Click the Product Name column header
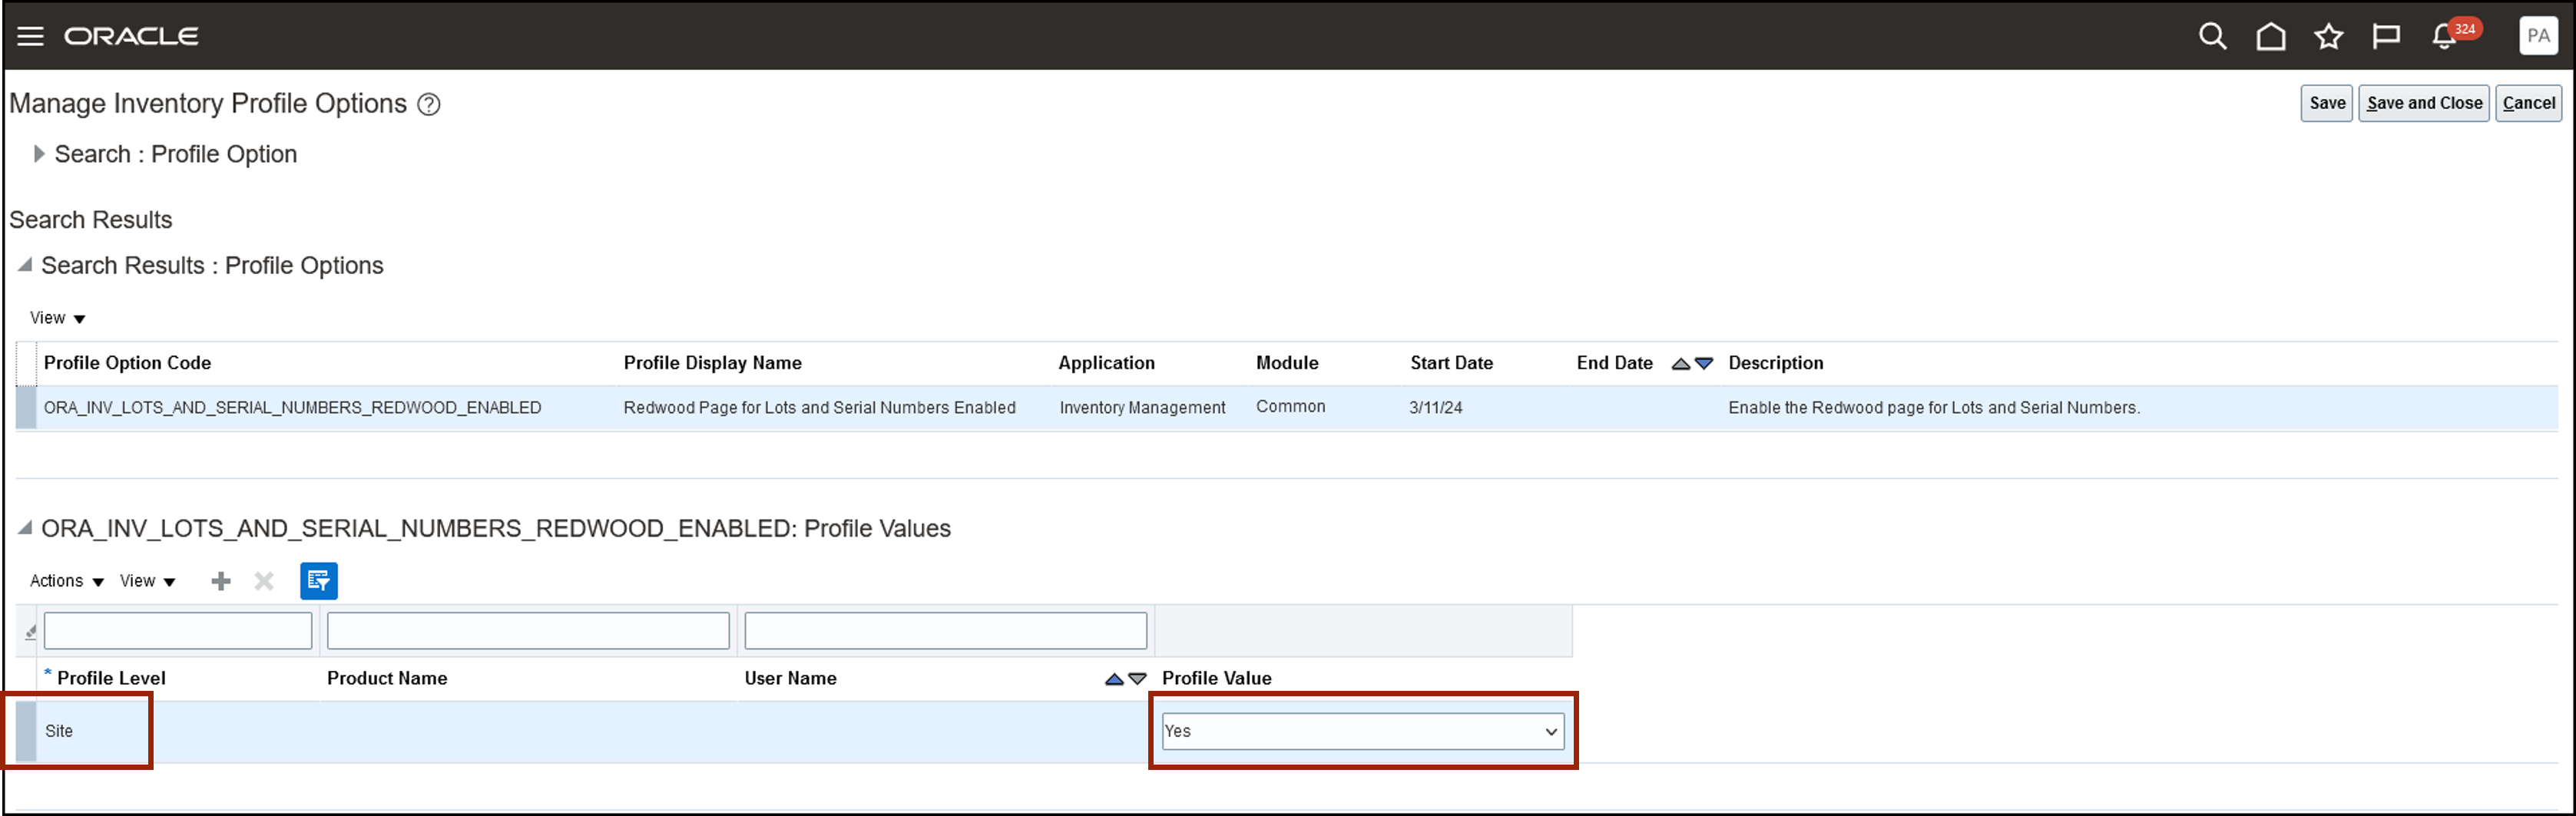2576x816 pixels. (387, 678)
